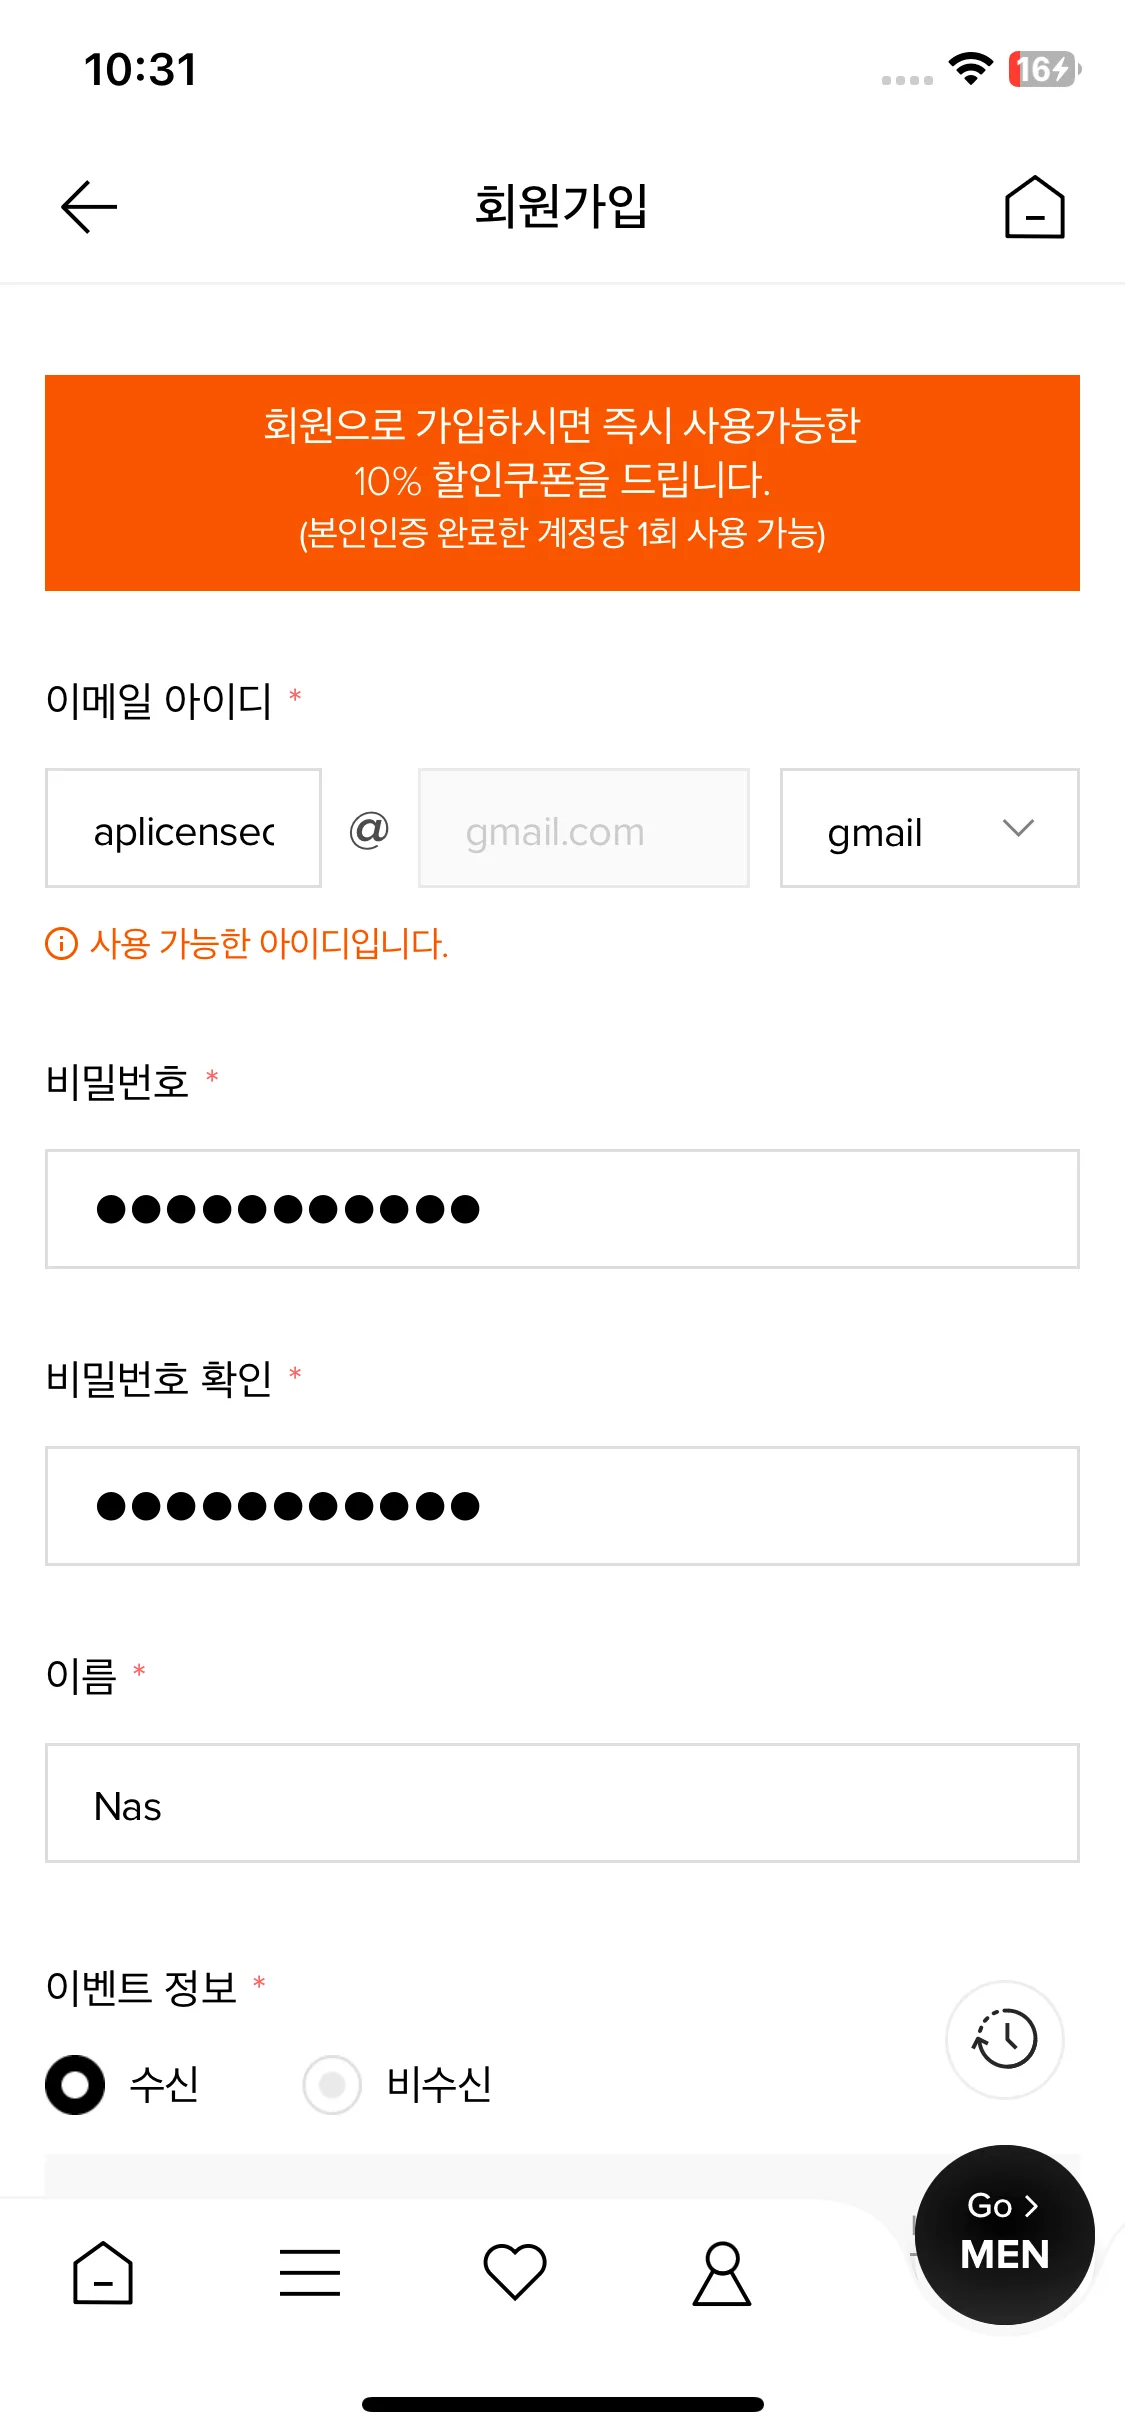1125x2436 pixels.
Task: Tap the info icon beside availability message
Action: coord(62,943)
